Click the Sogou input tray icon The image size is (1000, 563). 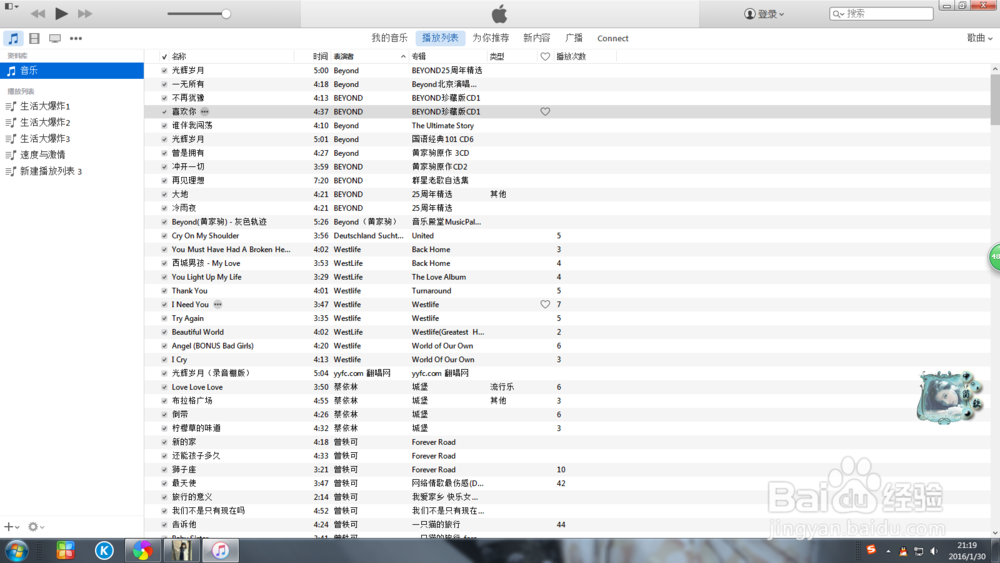point(871,550)
